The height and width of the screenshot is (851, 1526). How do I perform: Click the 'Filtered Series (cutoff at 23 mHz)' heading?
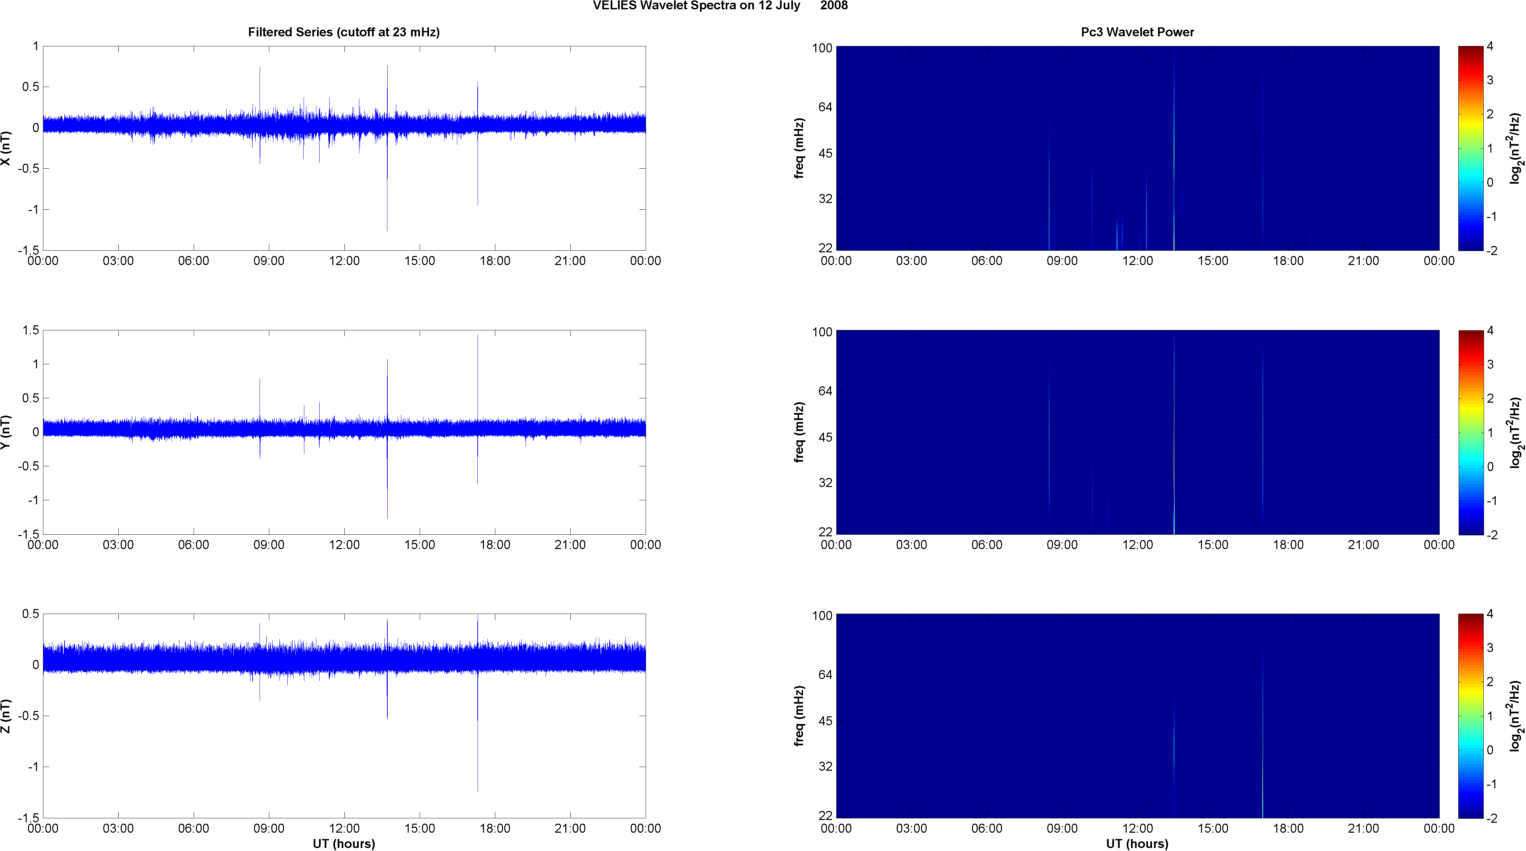pyautogui.click(x=344, y=32)
